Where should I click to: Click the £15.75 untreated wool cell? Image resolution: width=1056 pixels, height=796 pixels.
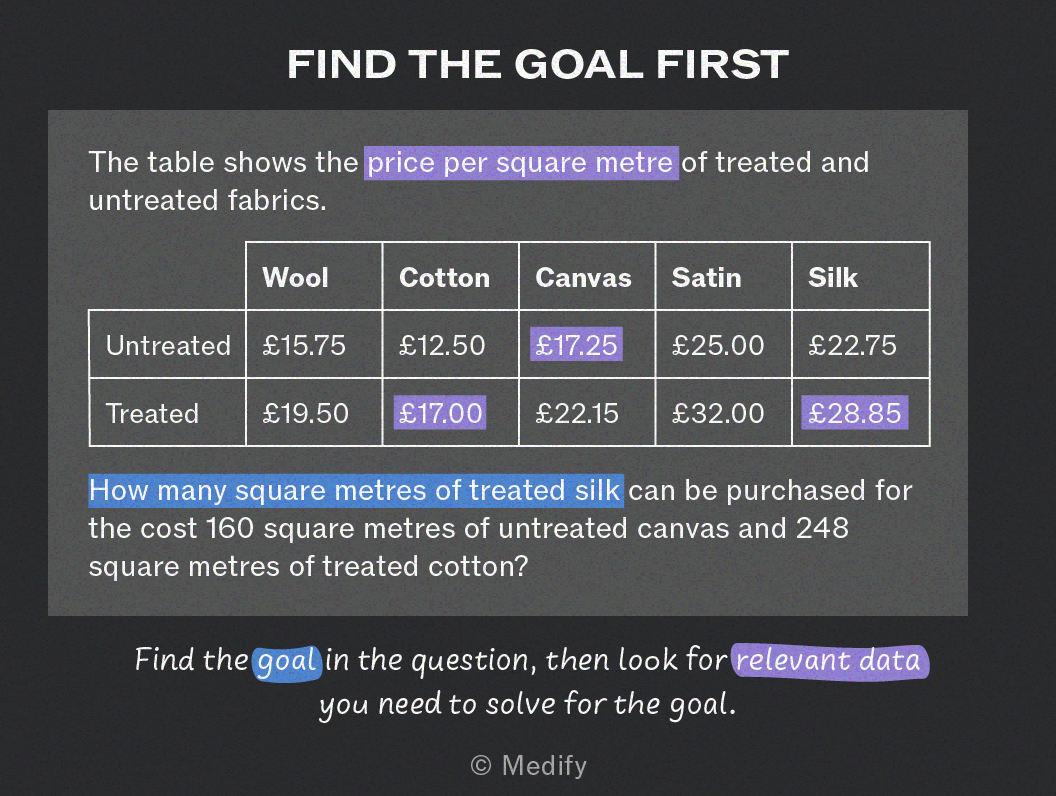[x=304, y=345]
